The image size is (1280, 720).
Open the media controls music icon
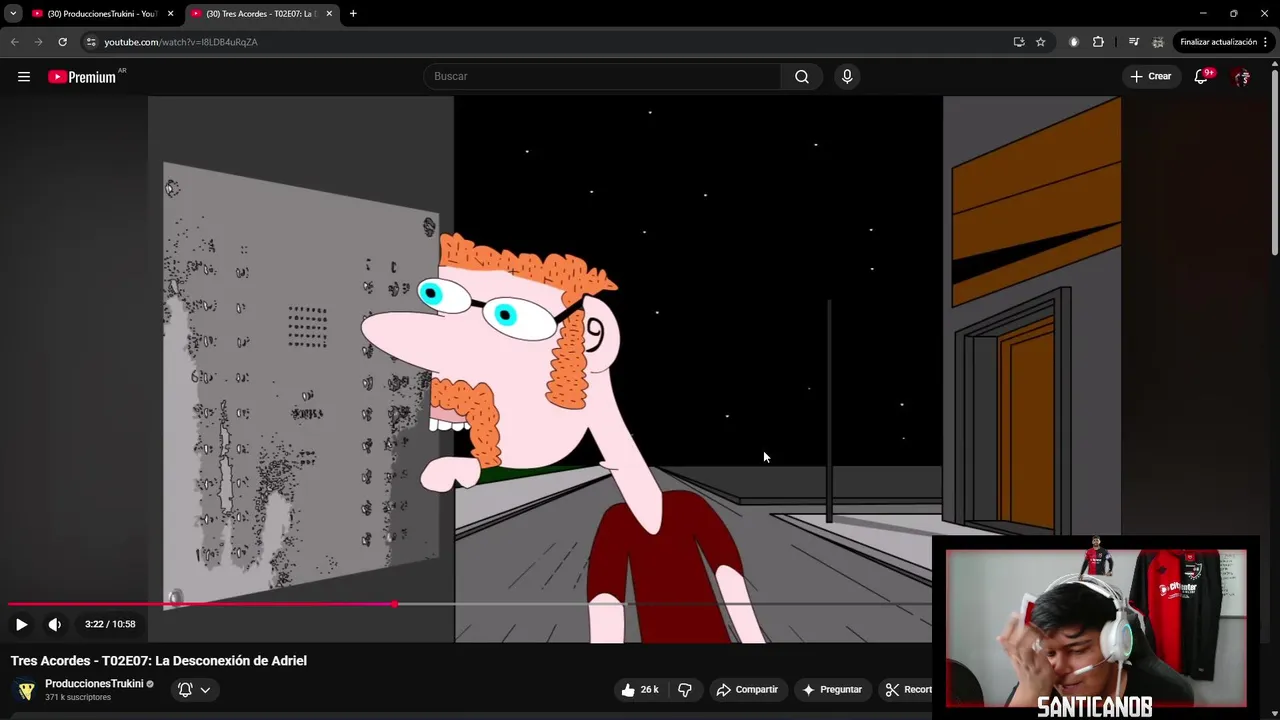pyautogui.click(x=1134, y=42)
